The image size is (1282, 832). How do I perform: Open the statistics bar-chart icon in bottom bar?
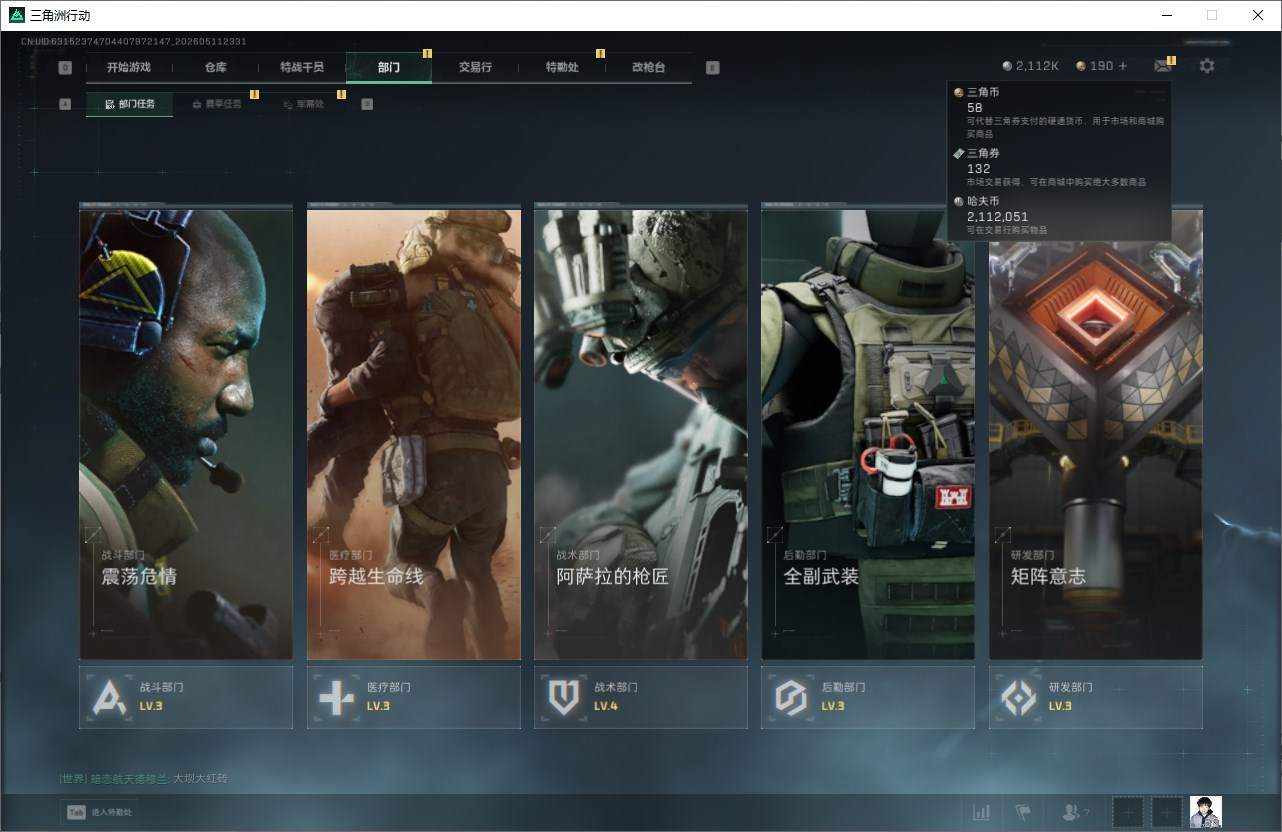coord(982,812)
